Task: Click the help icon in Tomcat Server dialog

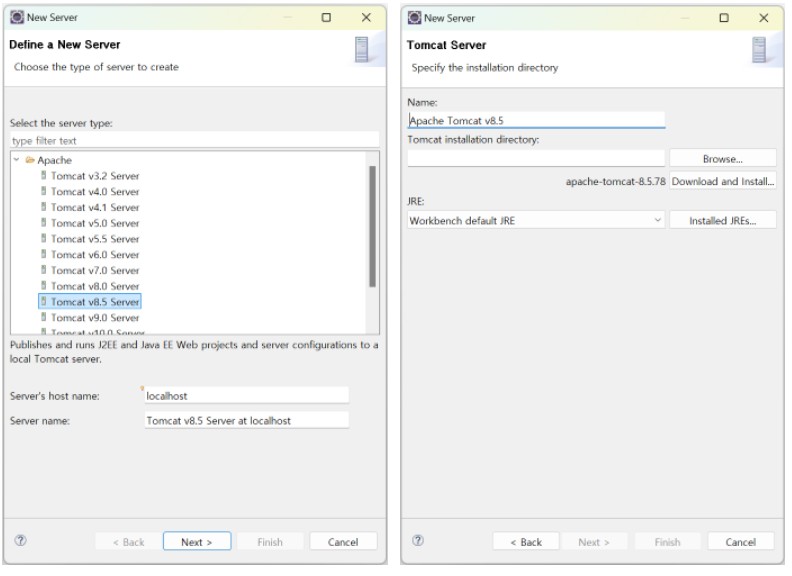Action: coord(418,541)
